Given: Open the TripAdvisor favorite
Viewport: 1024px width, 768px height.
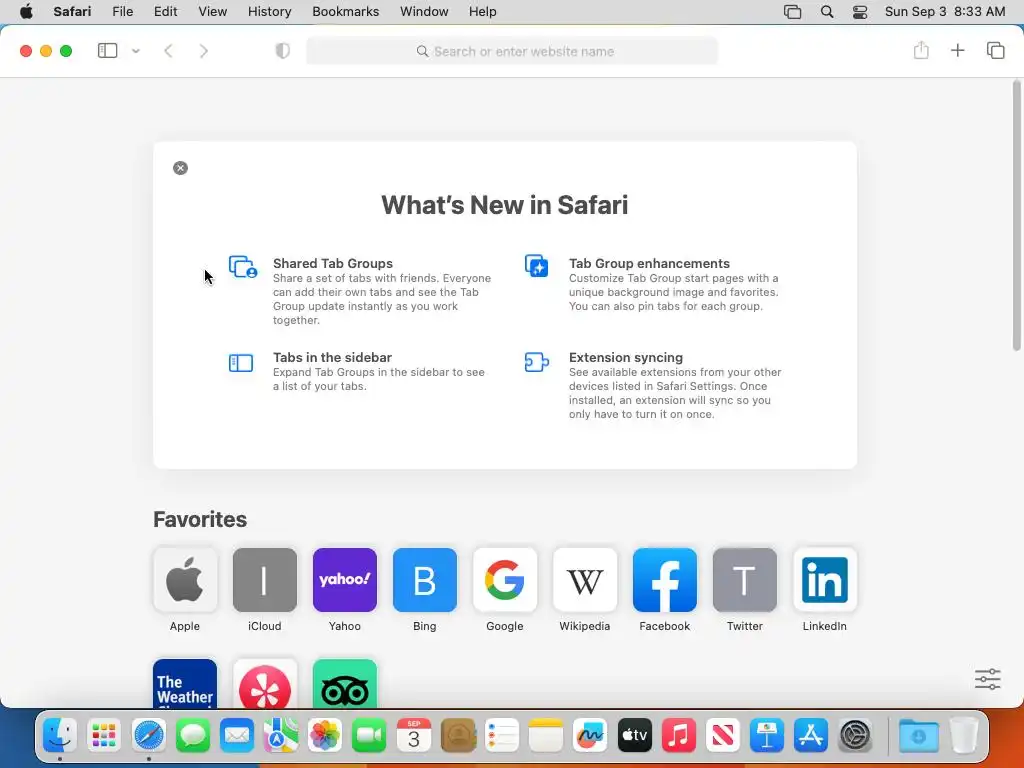Looking at the screenshot, I should 345,683.
